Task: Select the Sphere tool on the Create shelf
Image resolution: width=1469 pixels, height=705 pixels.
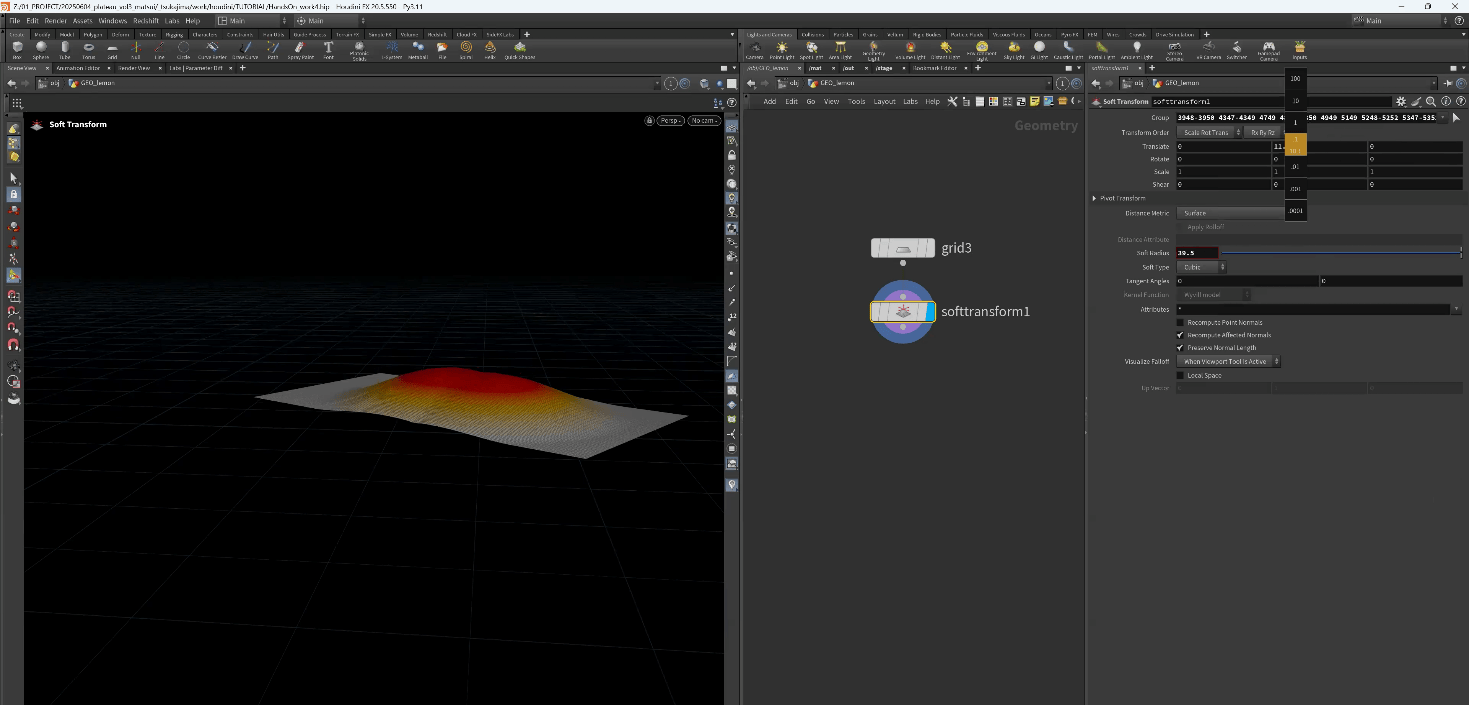Action: (x=41, y=49)
